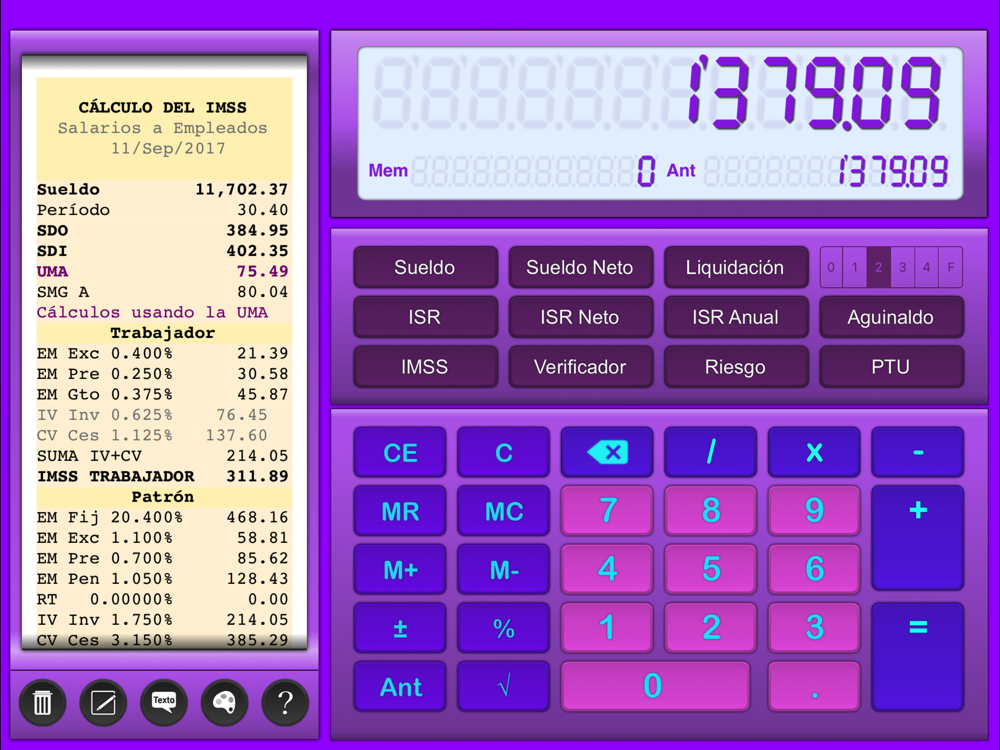This screenshot has height=750, width=1000.
Task: Tap the multiply x key
Action: point(814,452)
